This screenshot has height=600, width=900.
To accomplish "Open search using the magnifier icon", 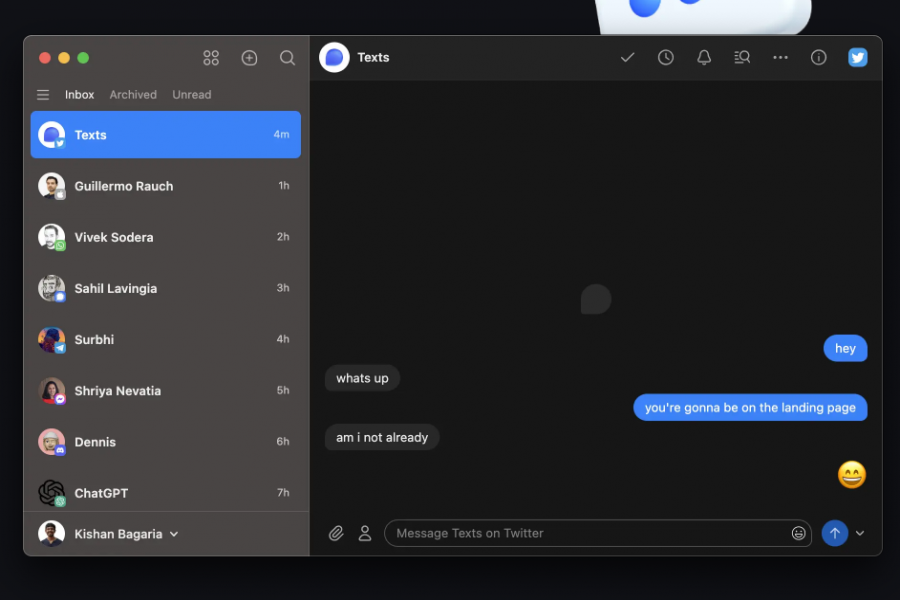I will coord(287,58).
